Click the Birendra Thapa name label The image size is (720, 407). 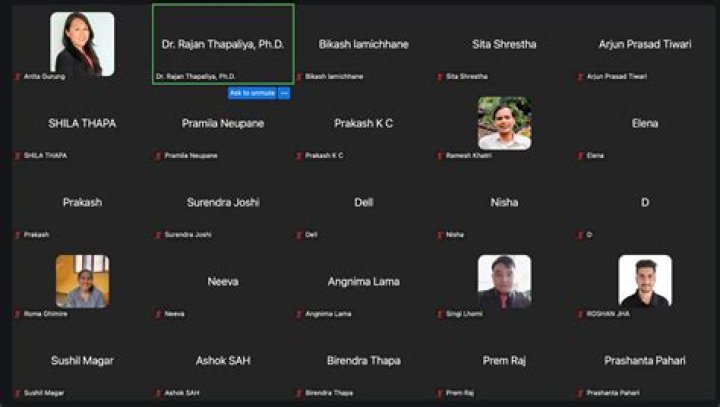[x=329, y=393]
